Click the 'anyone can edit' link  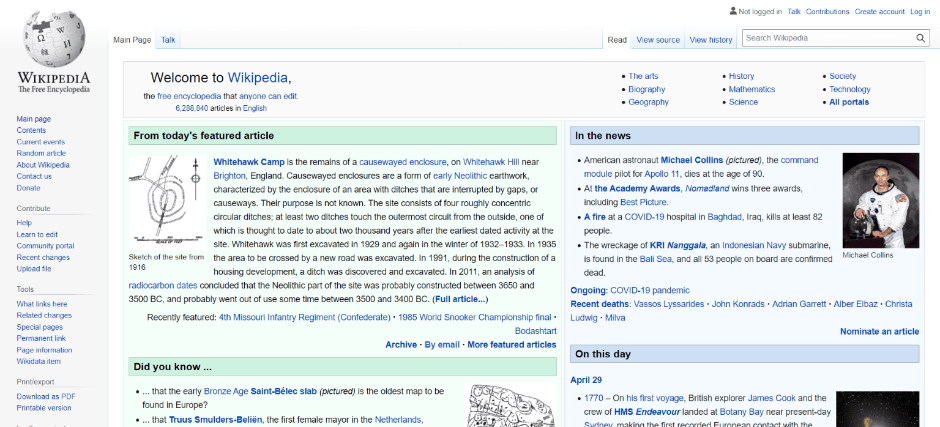269,96
